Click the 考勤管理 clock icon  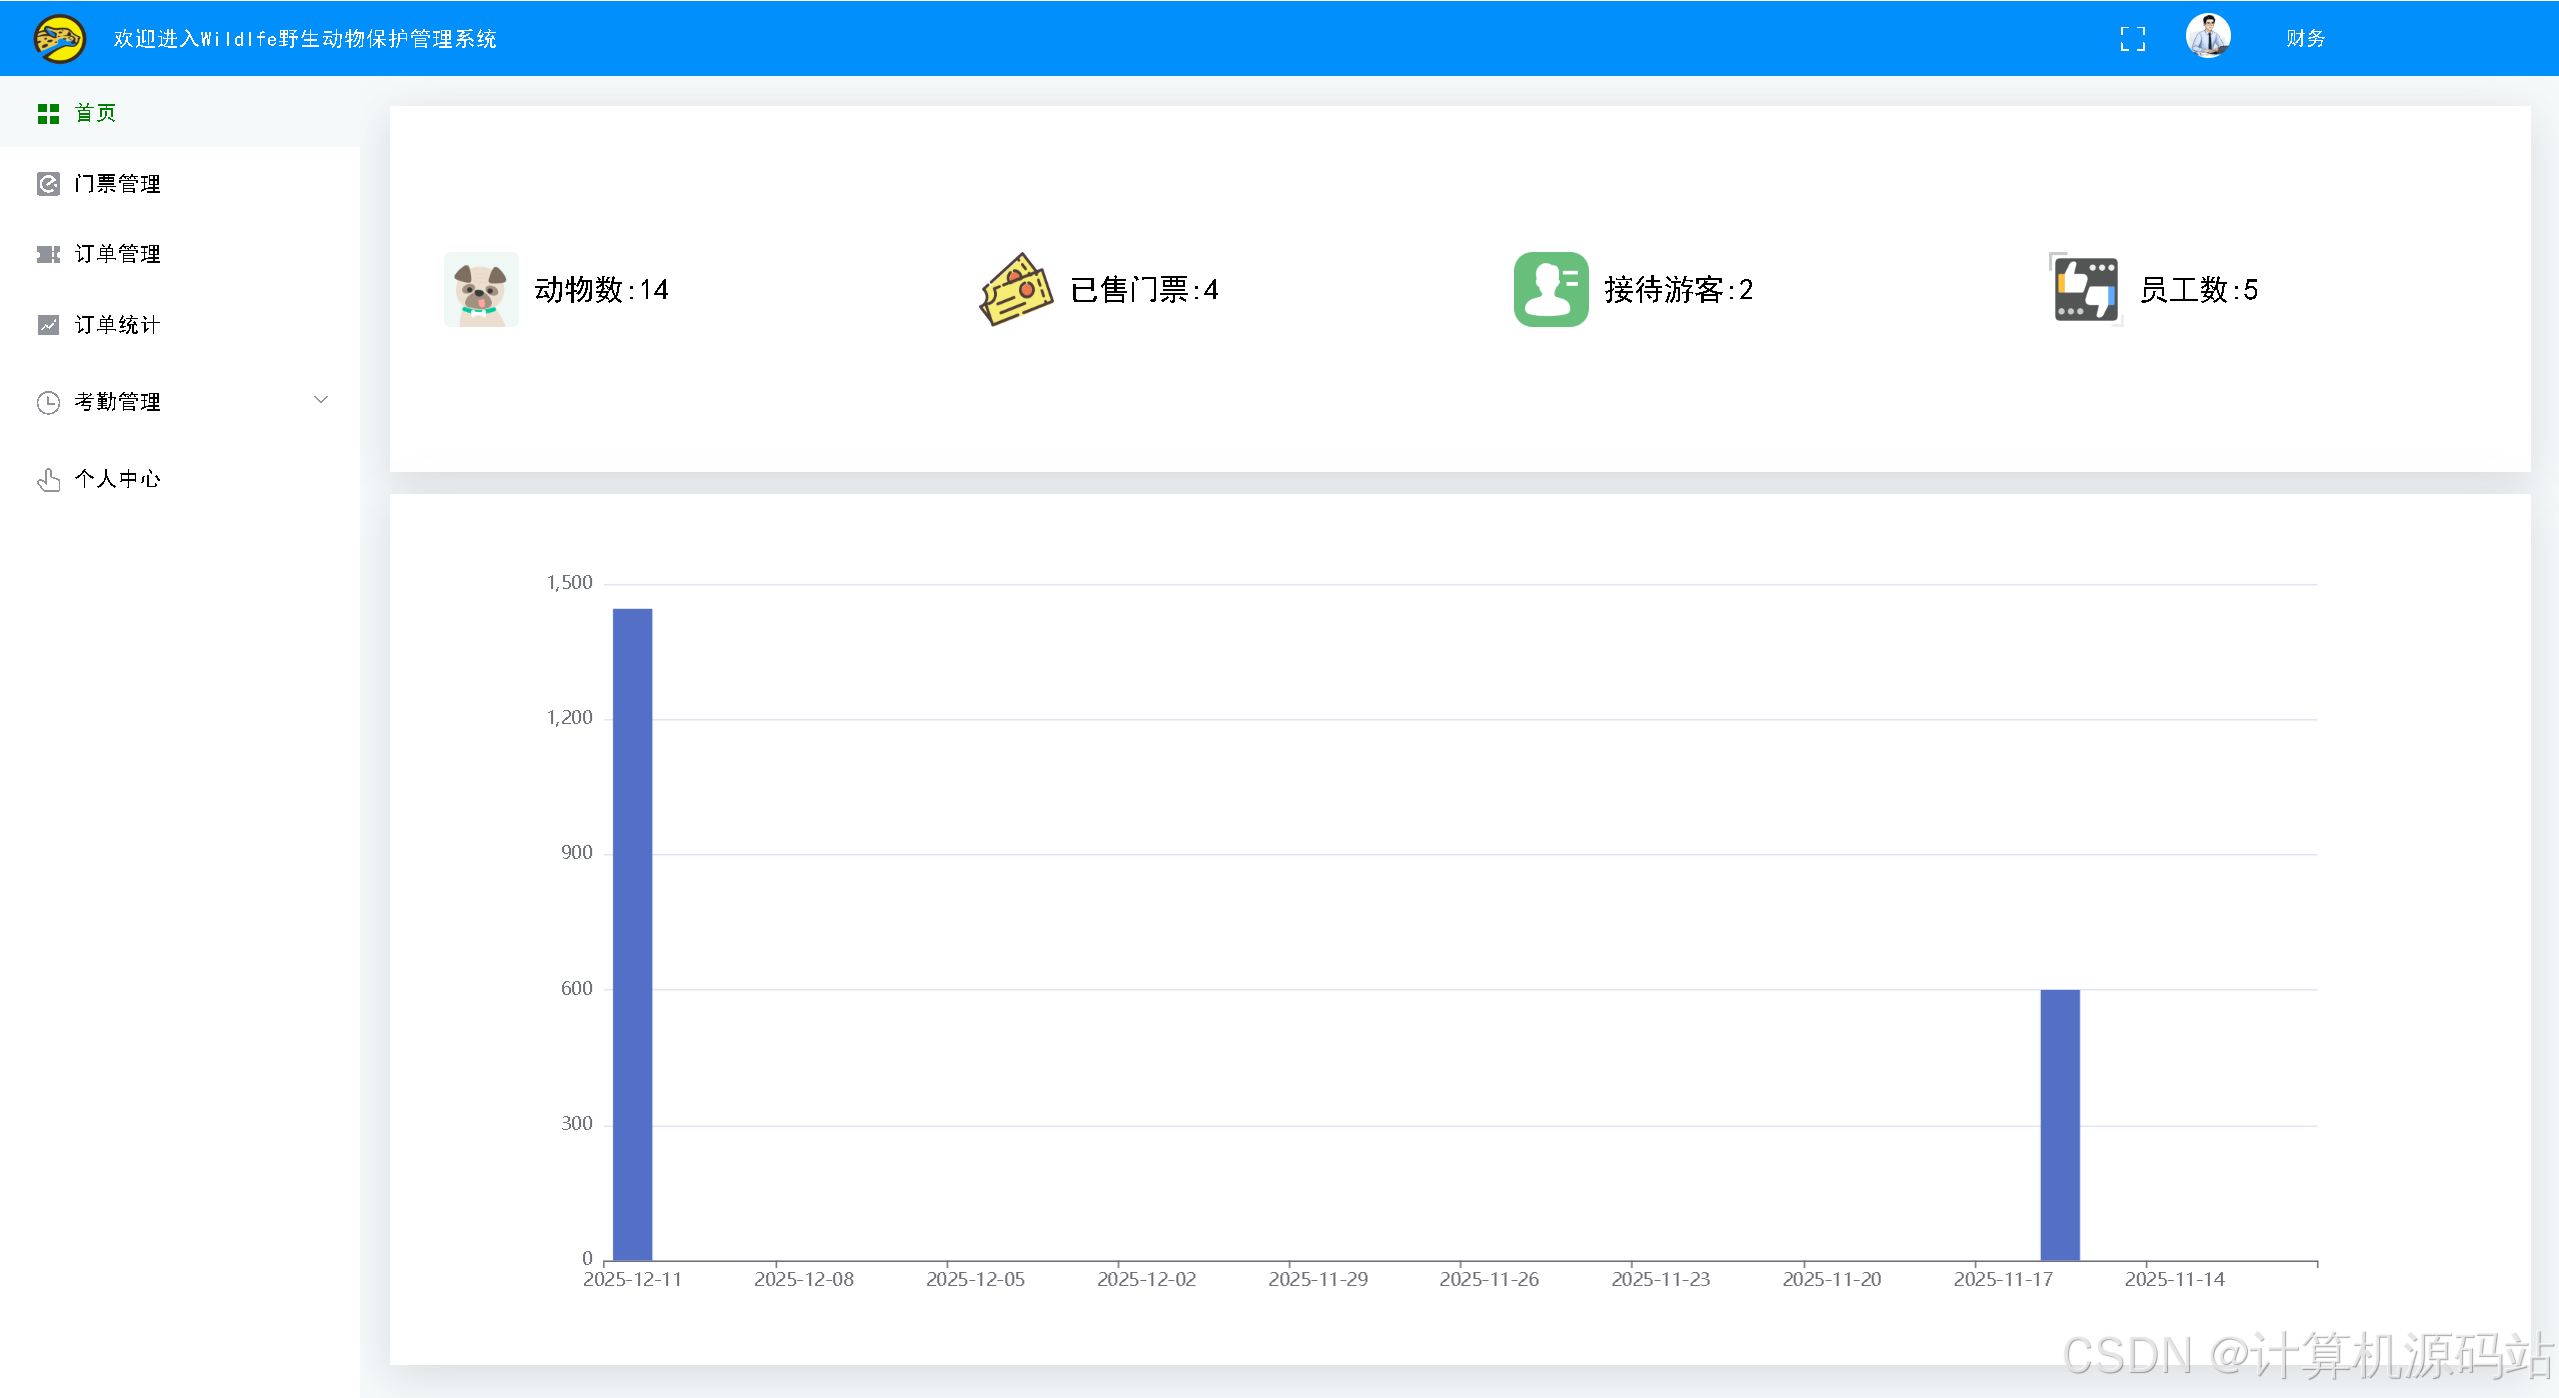tap(48, 402)
